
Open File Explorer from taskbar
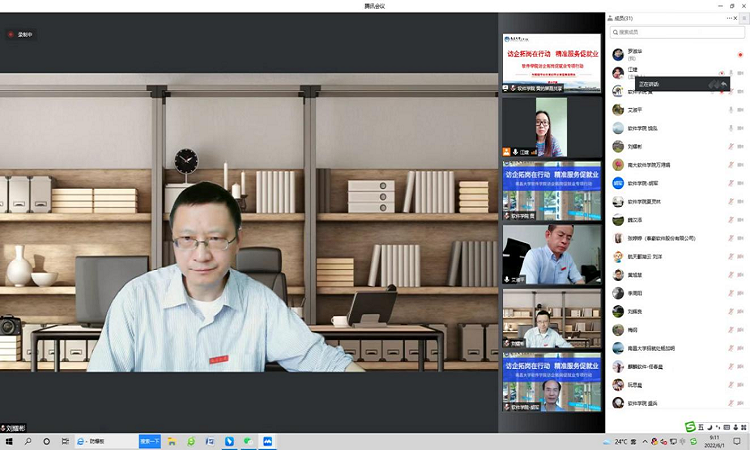172,441
